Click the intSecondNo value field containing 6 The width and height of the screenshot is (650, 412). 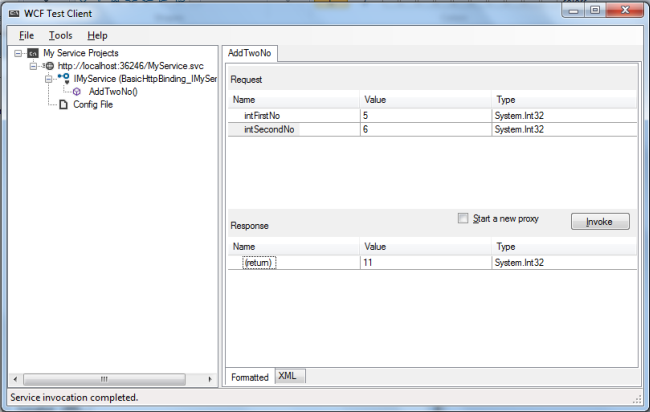click(426, 130)
